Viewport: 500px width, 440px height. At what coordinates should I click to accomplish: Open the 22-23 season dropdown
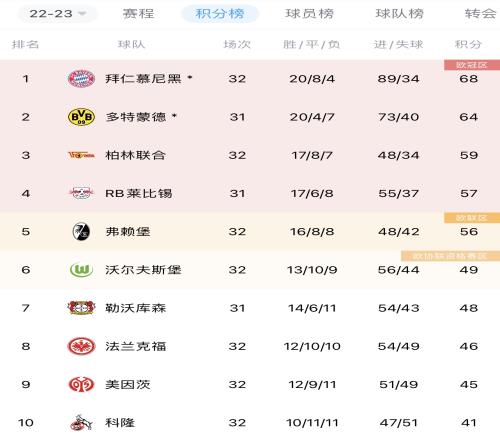pyautogui.click(x=57, y=14)
